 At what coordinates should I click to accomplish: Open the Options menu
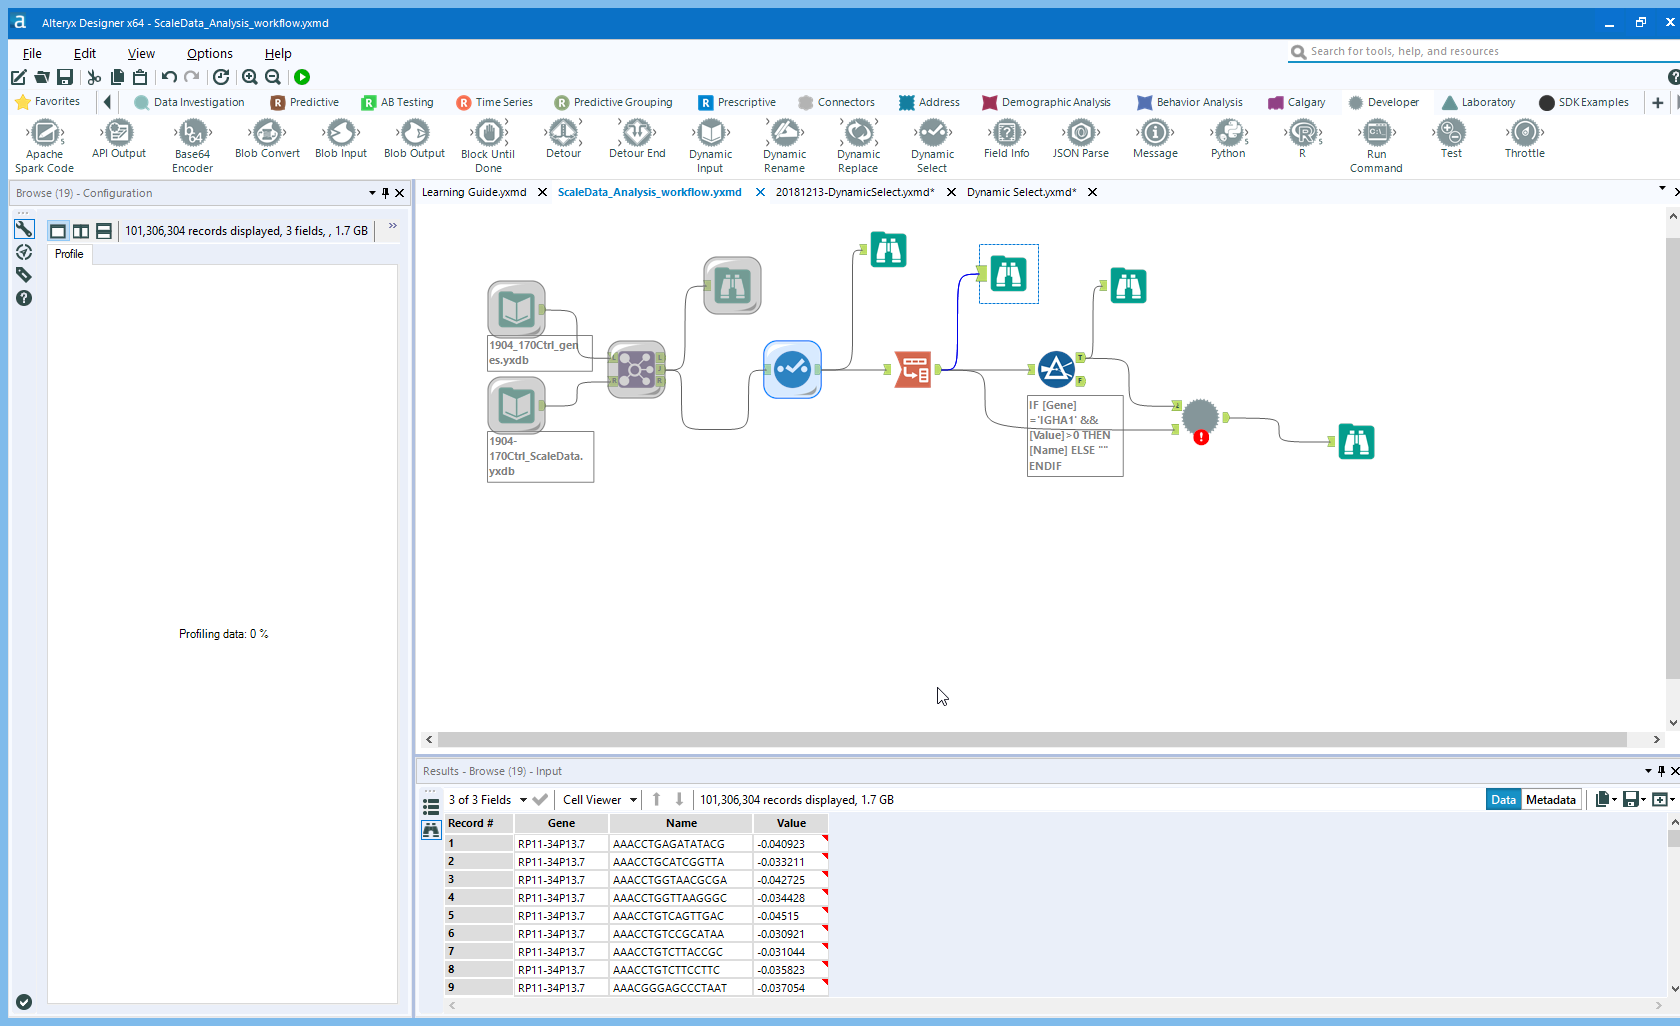coord(209,53)
